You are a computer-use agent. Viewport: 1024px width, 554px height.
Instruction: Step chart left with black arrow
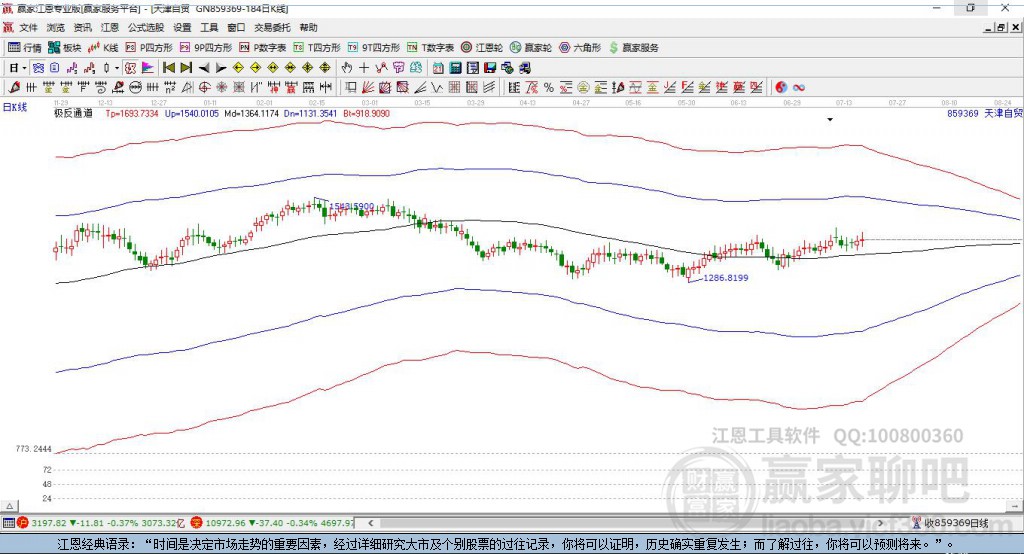pos(204,68)
